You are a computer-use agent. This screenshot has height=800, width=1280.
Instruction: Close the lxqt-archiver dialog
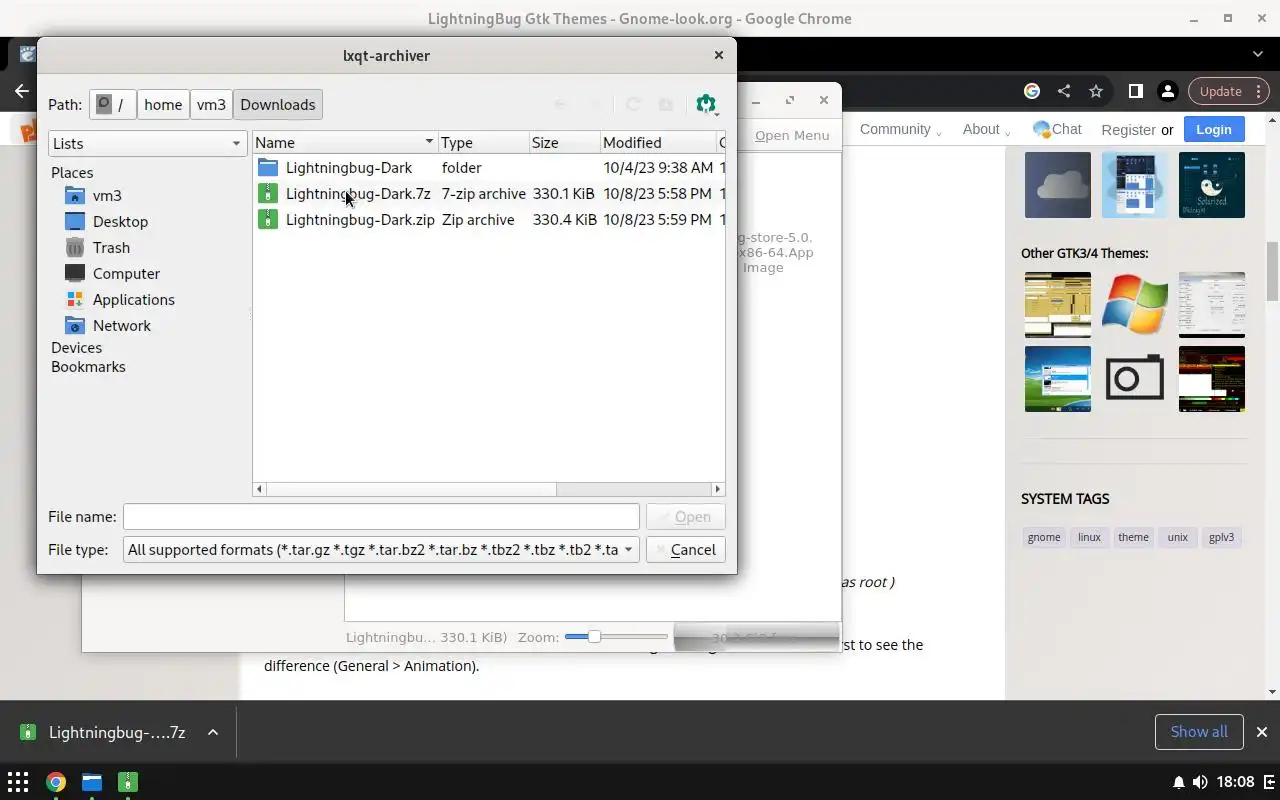pos(718,55)
